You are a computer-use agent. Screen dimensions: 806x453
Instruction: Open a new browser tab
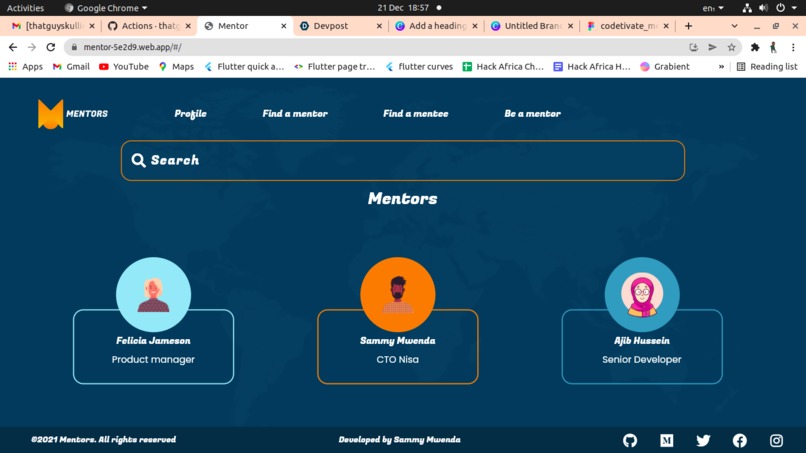(688, 26)
